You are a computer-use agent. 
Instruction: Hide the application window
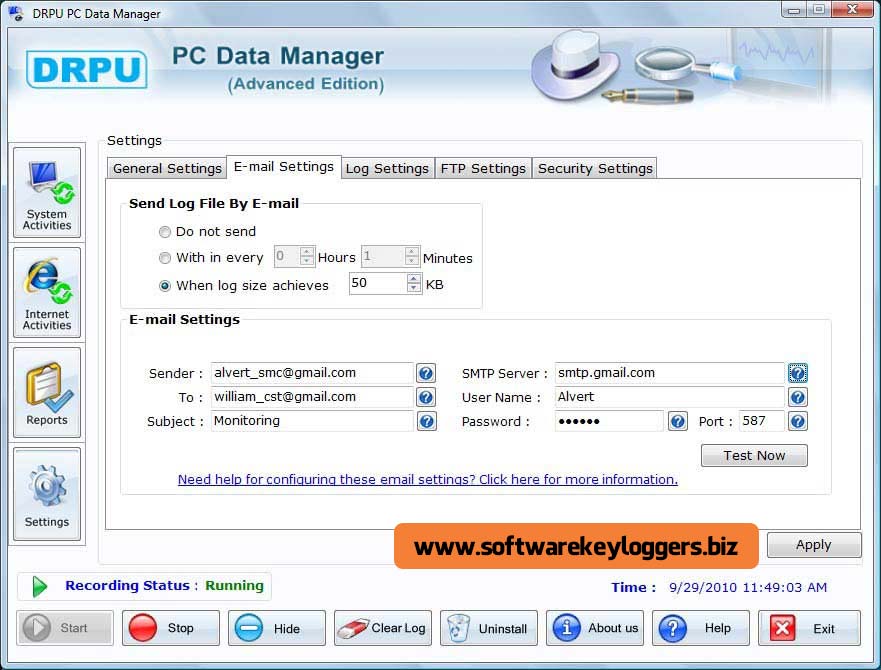277,628
